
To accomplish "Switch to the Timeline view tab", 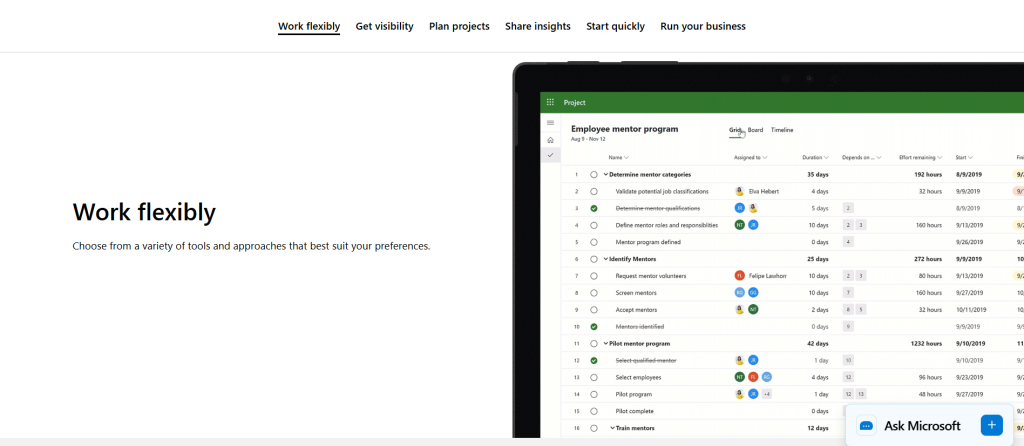I will point(782,130).
